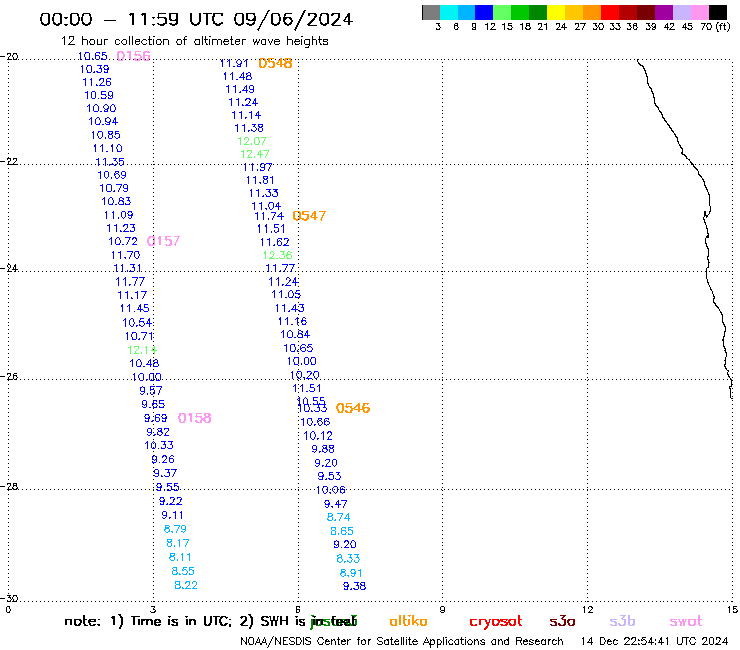Image resolution: width=740 pixels, height=650 pixels.
Task: Click the green wave height '12.07'
Action: point(252,141)
